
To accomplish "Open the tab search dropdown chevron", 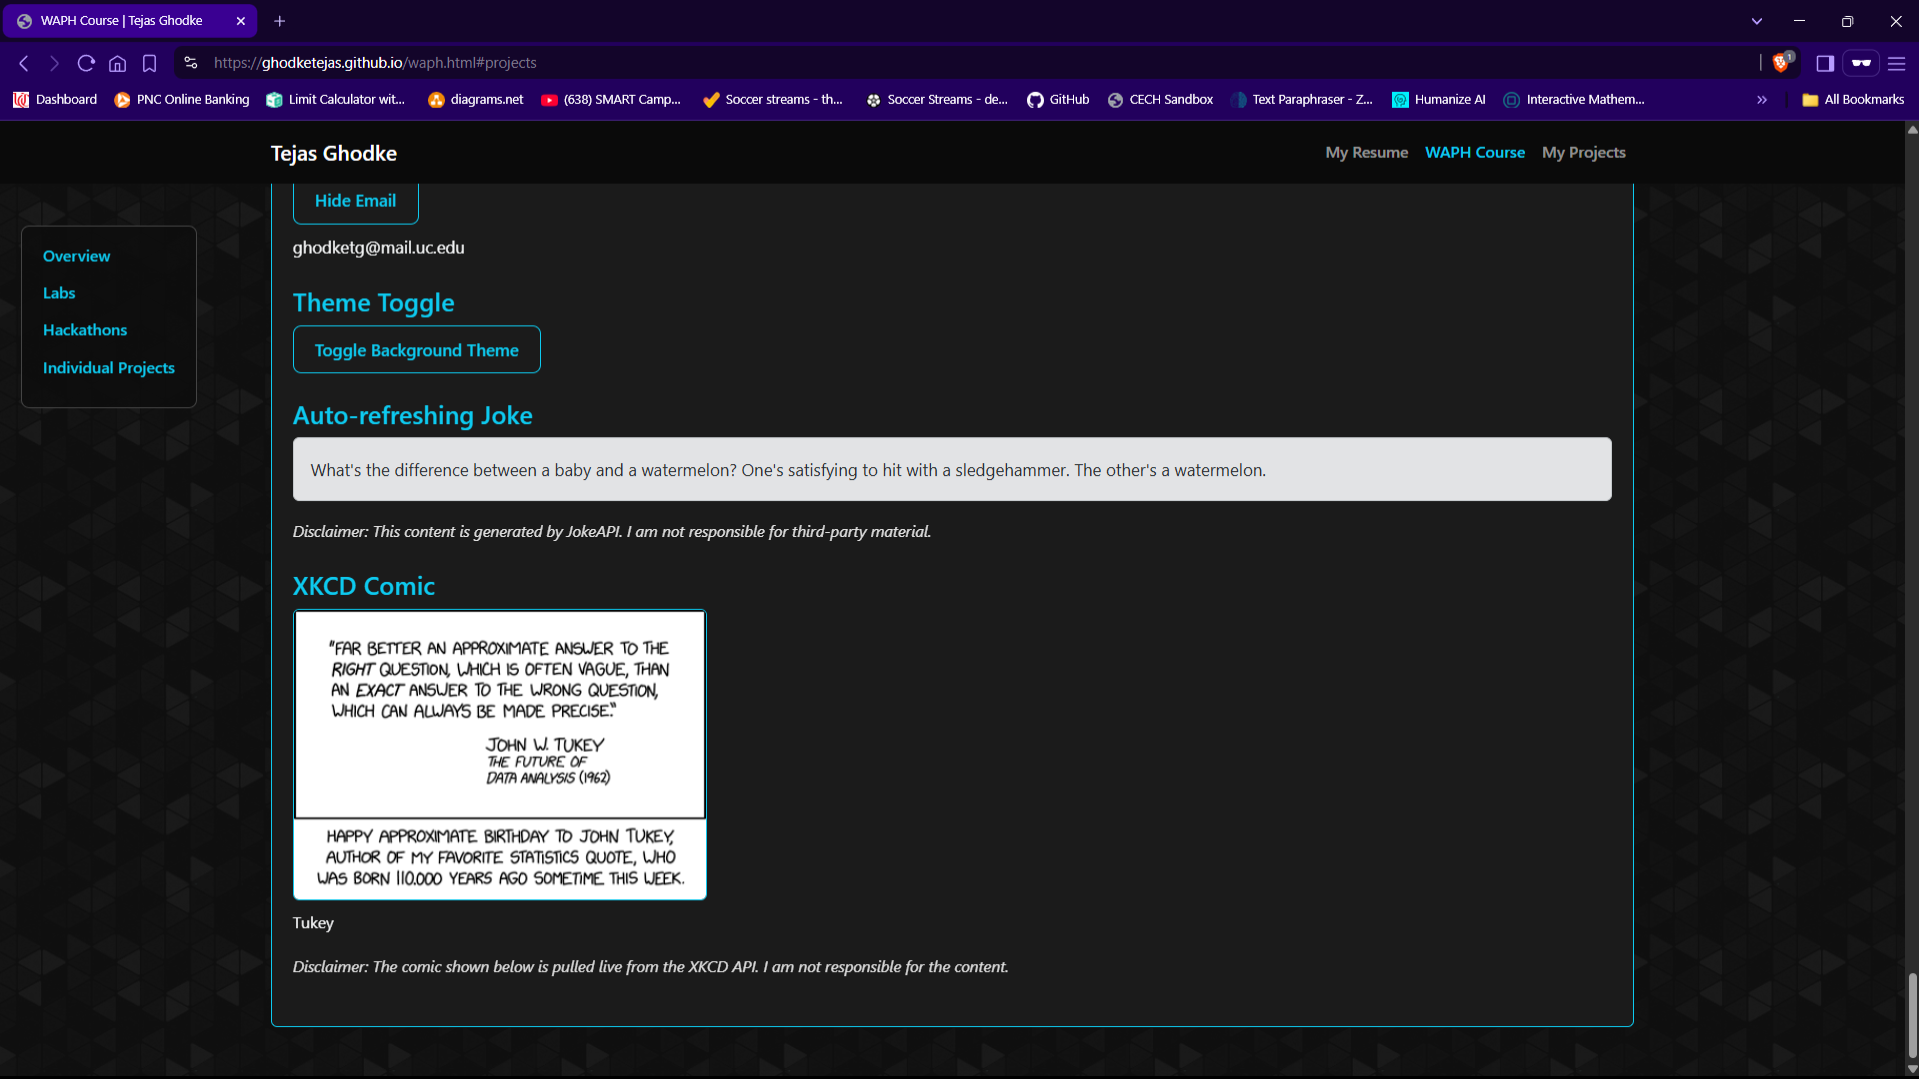I will point(1757,21).
